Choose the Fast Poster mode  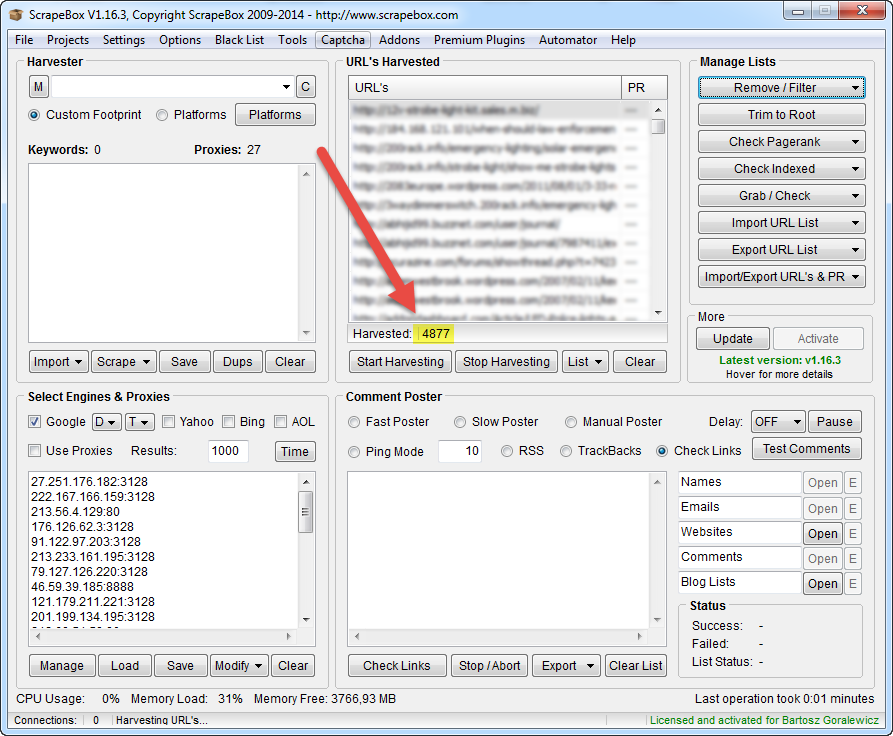click(354, 422)
